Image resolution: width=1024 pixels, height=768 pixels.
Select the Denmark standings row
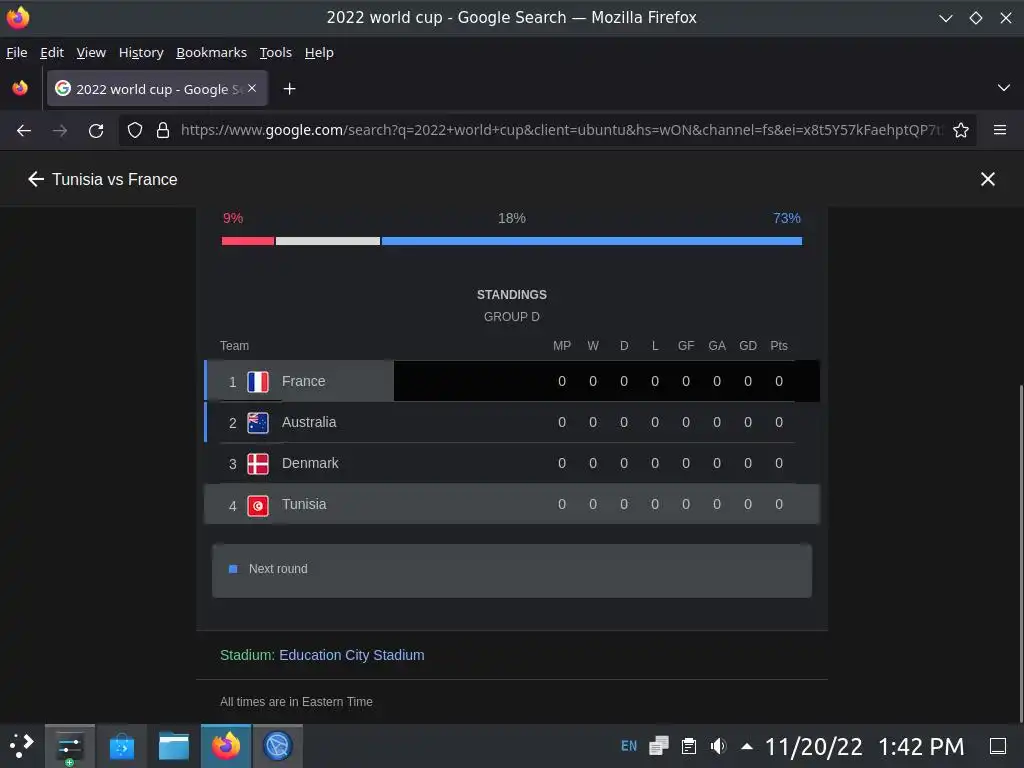point(512,463)
